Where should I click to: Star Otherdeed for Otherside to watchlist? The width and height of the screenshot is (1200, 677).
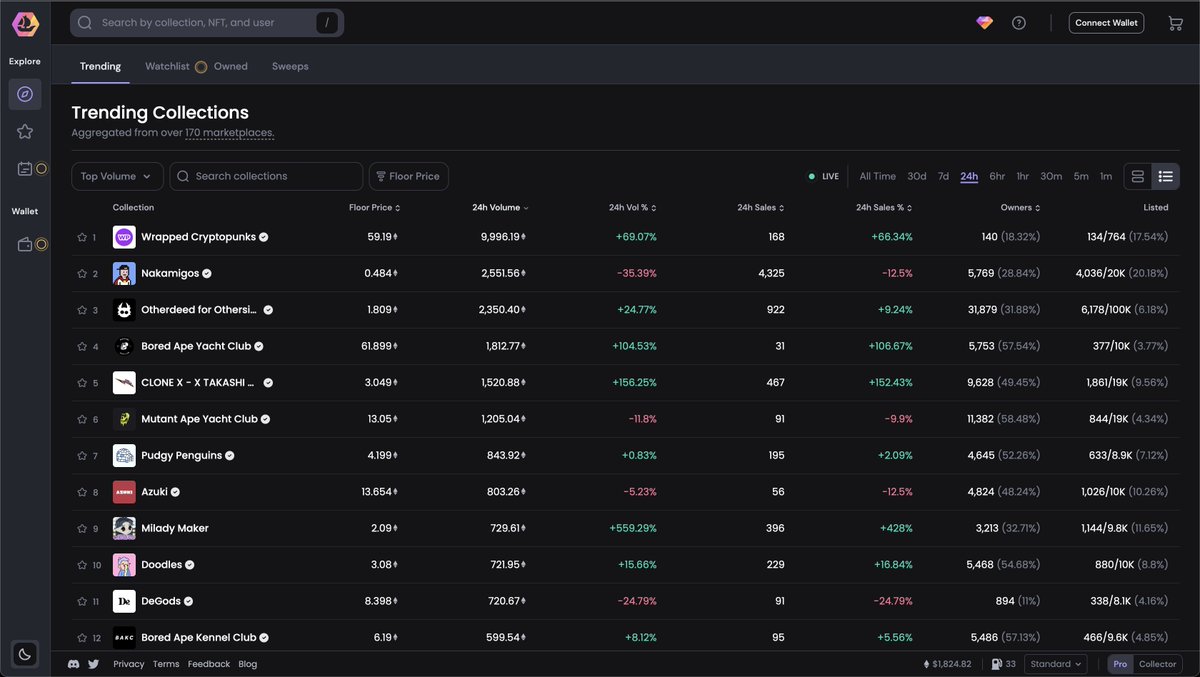tap(82, 310)
